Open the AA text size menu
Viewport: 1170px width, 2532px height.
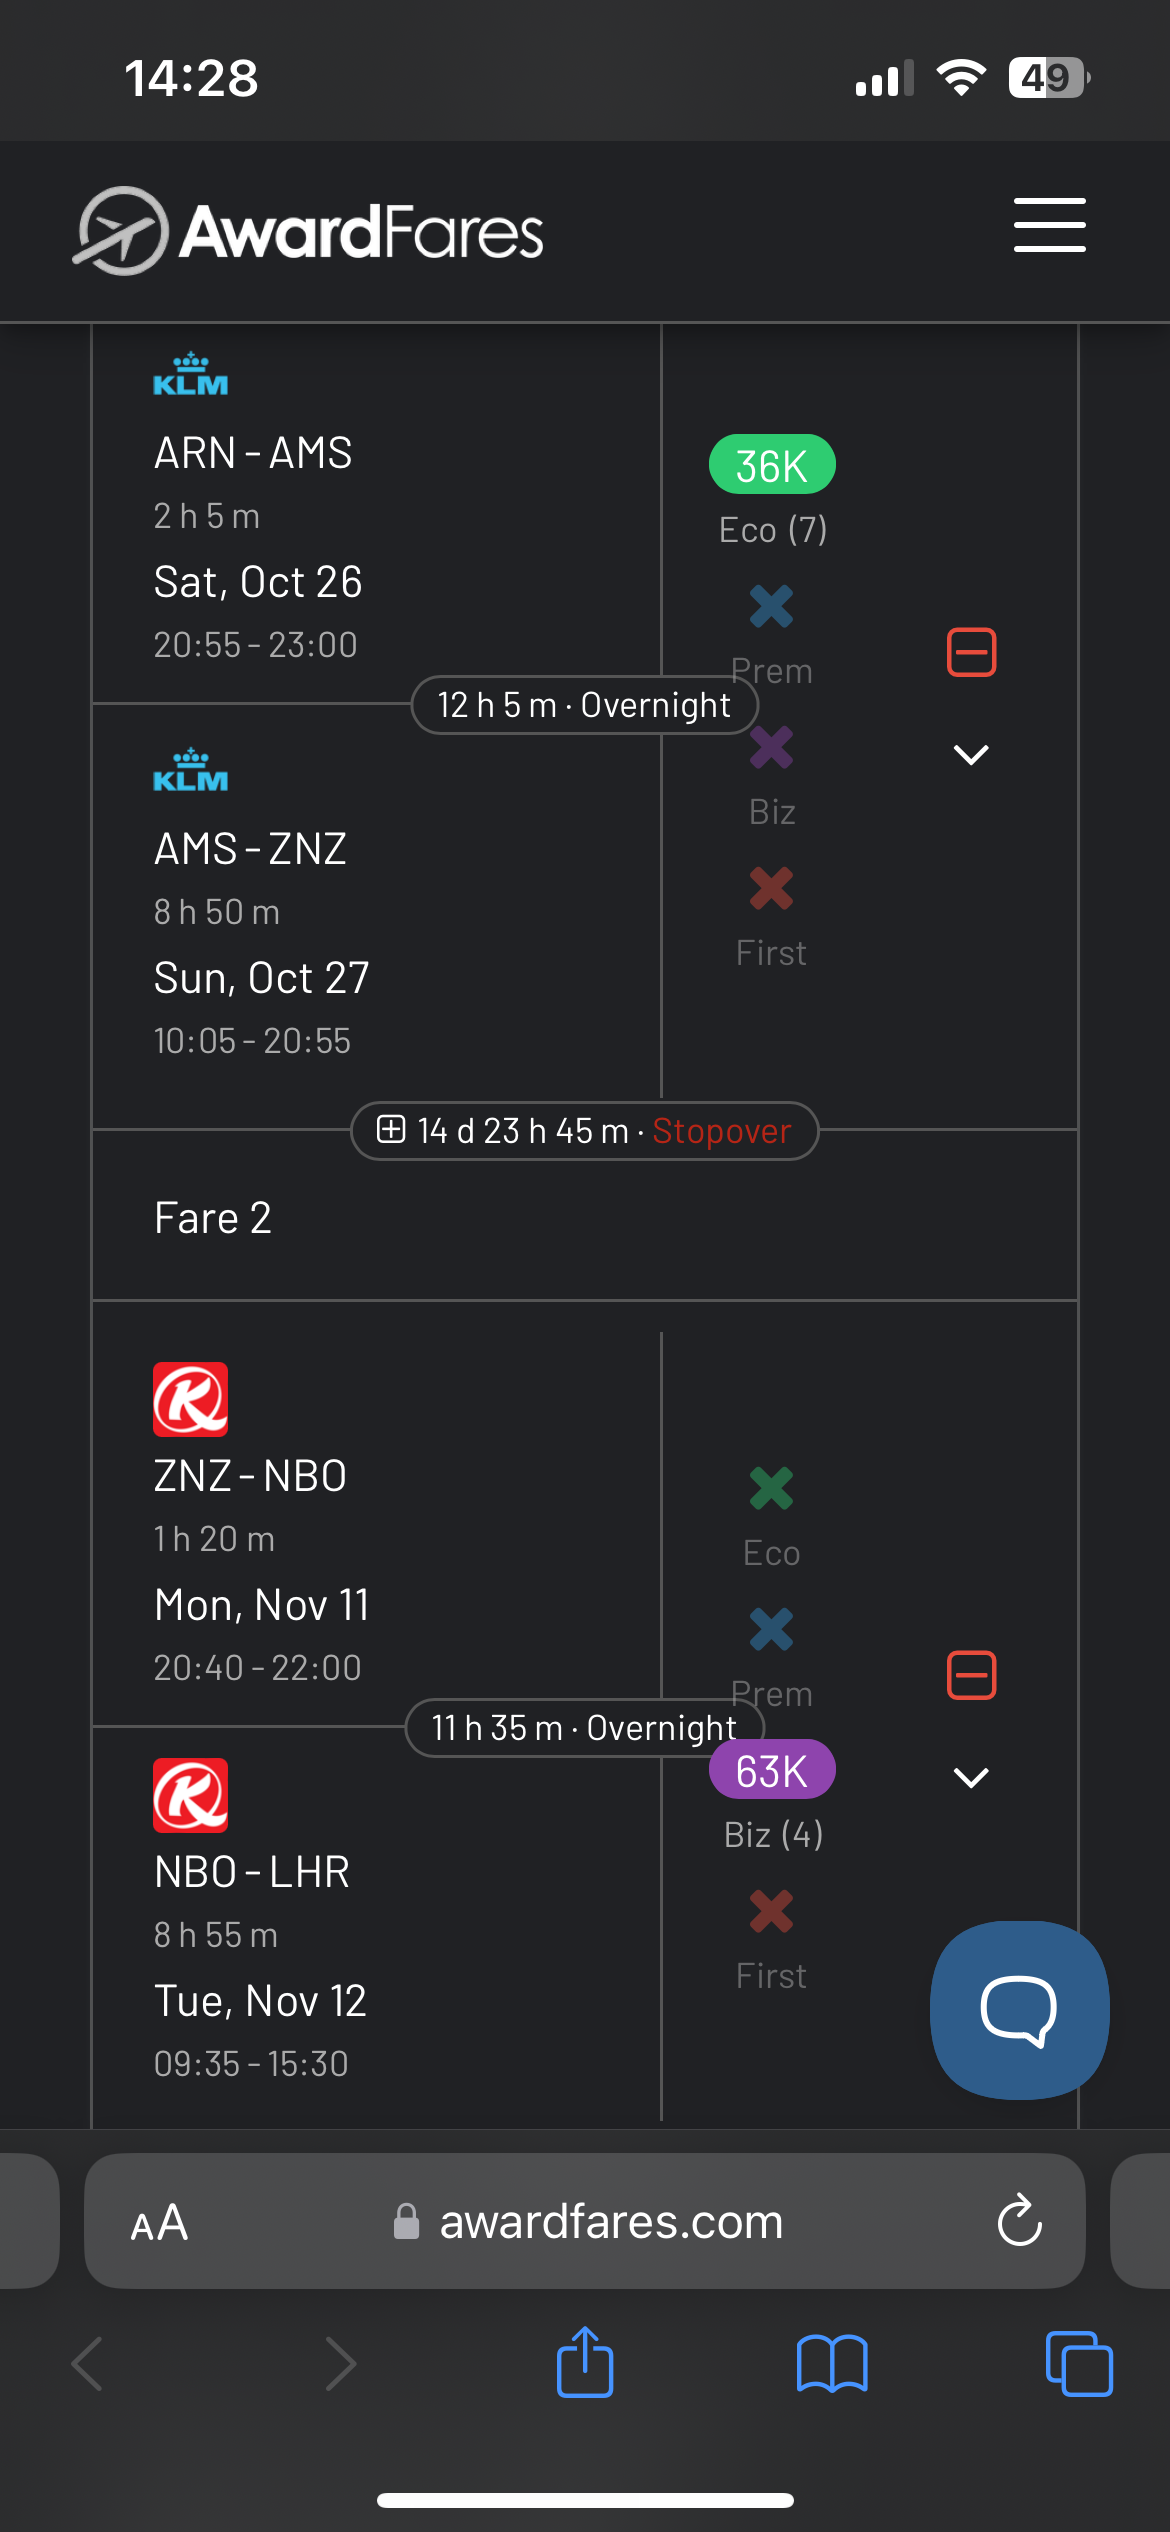(160, 2222)
